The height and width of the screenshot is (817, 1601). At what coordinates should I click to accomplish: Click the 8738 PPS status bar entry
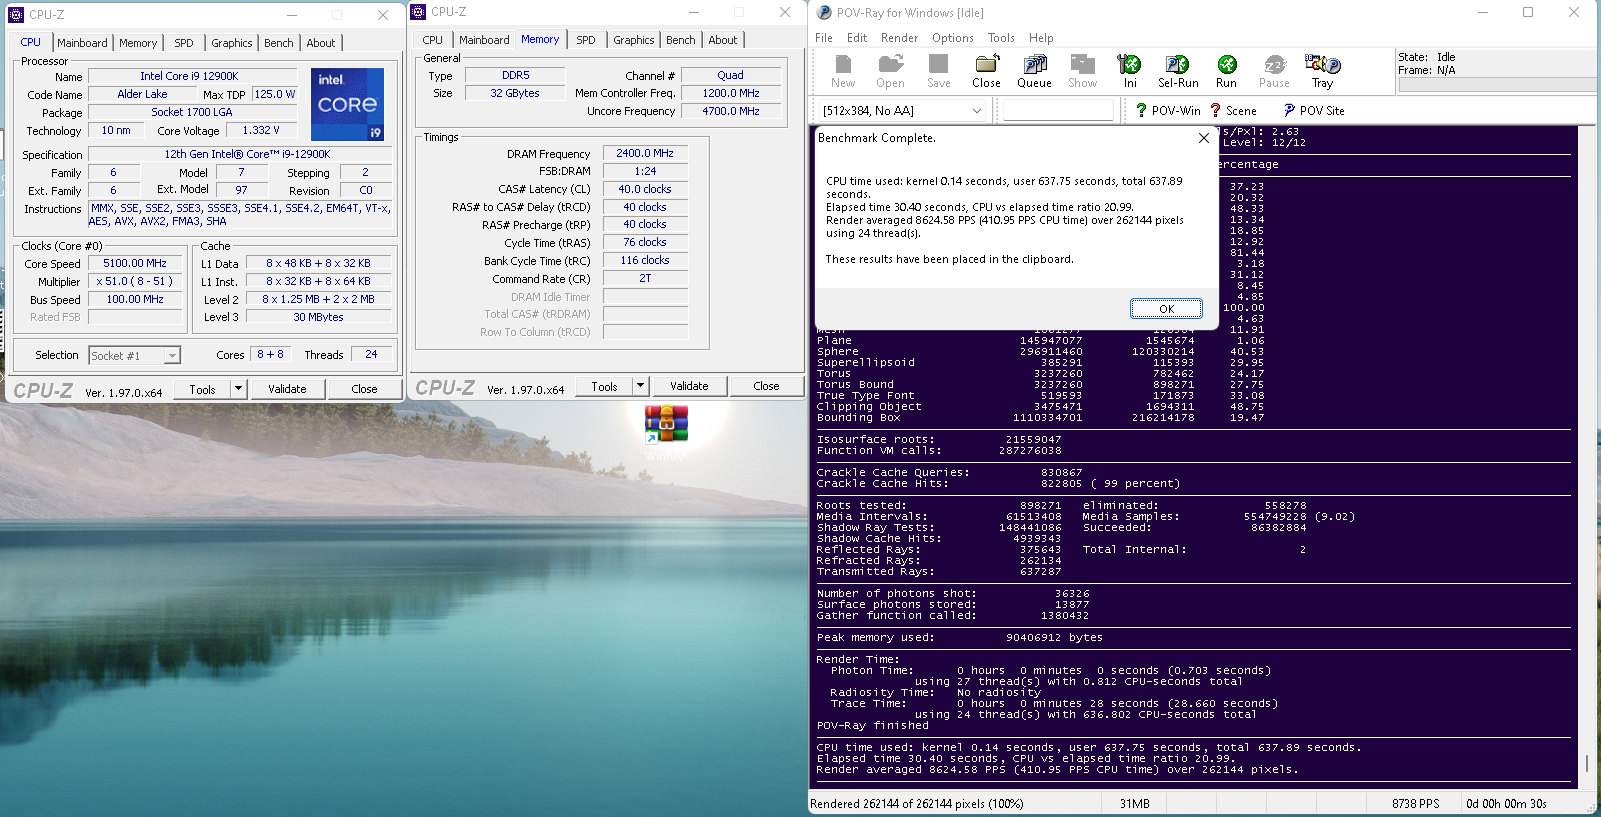point(1416,804)
